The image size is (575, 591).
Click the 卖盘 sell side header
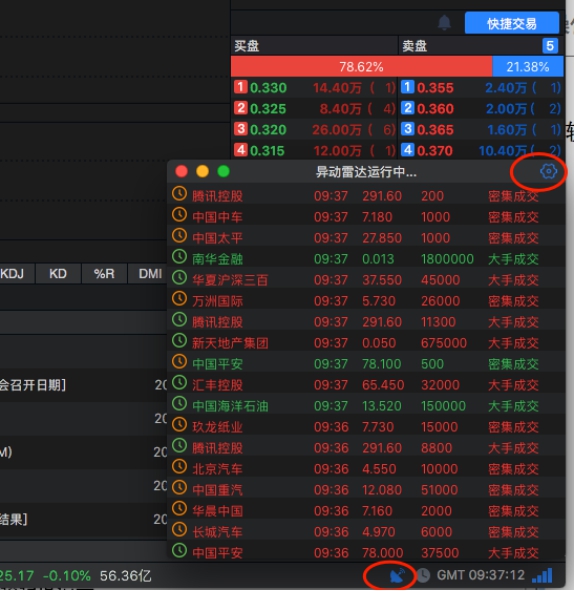coord(414,46)
